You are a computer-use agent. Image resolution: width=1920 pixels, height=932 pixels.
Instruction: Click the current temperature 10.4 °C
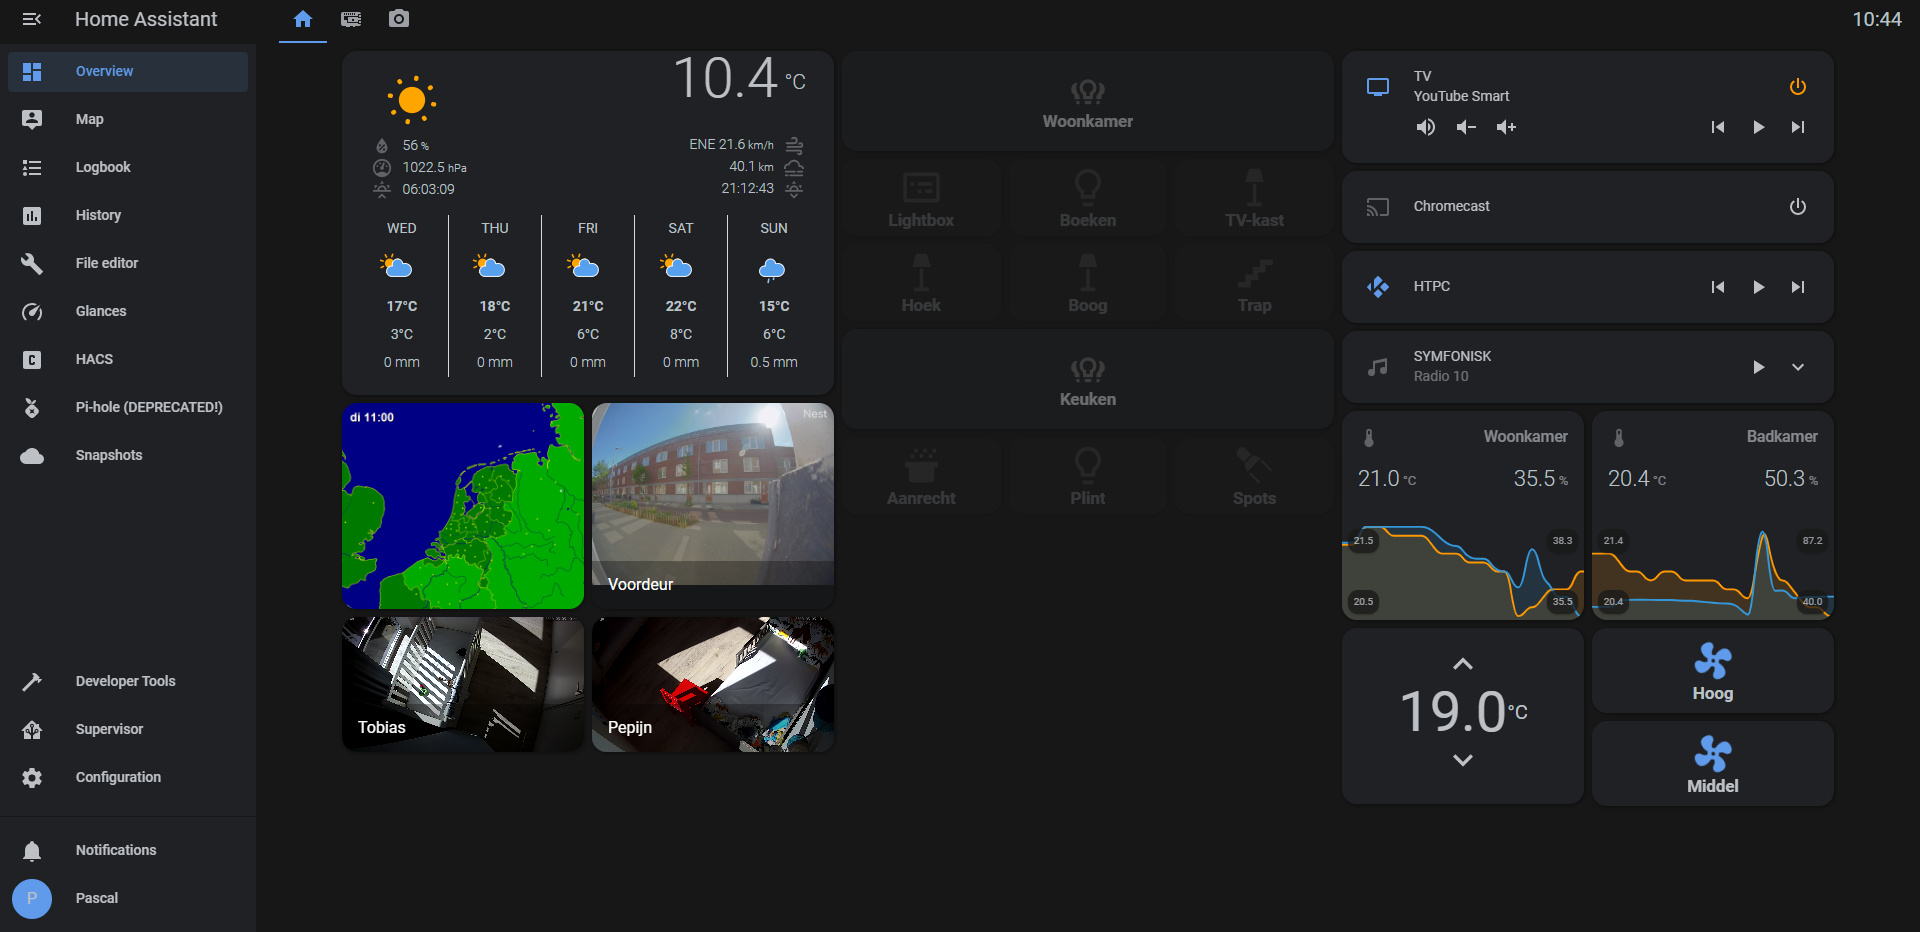point(739,78)
